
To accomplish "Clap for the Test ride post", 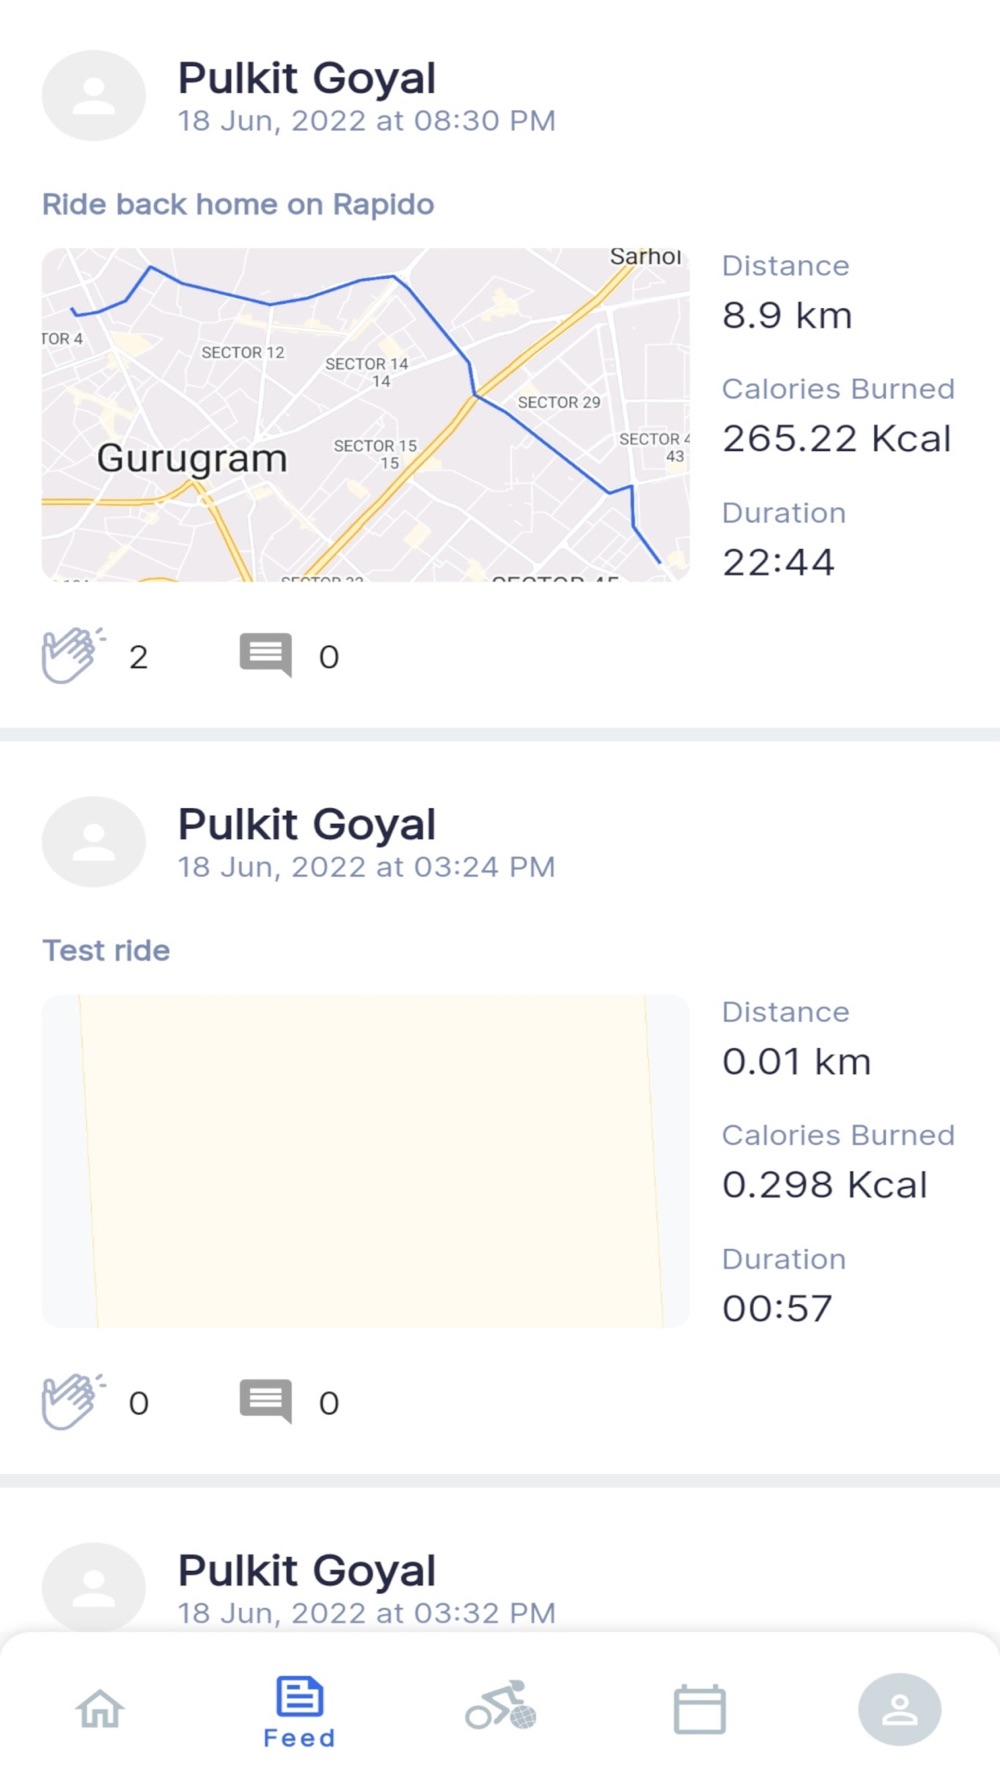I will tap(73, 1402).
